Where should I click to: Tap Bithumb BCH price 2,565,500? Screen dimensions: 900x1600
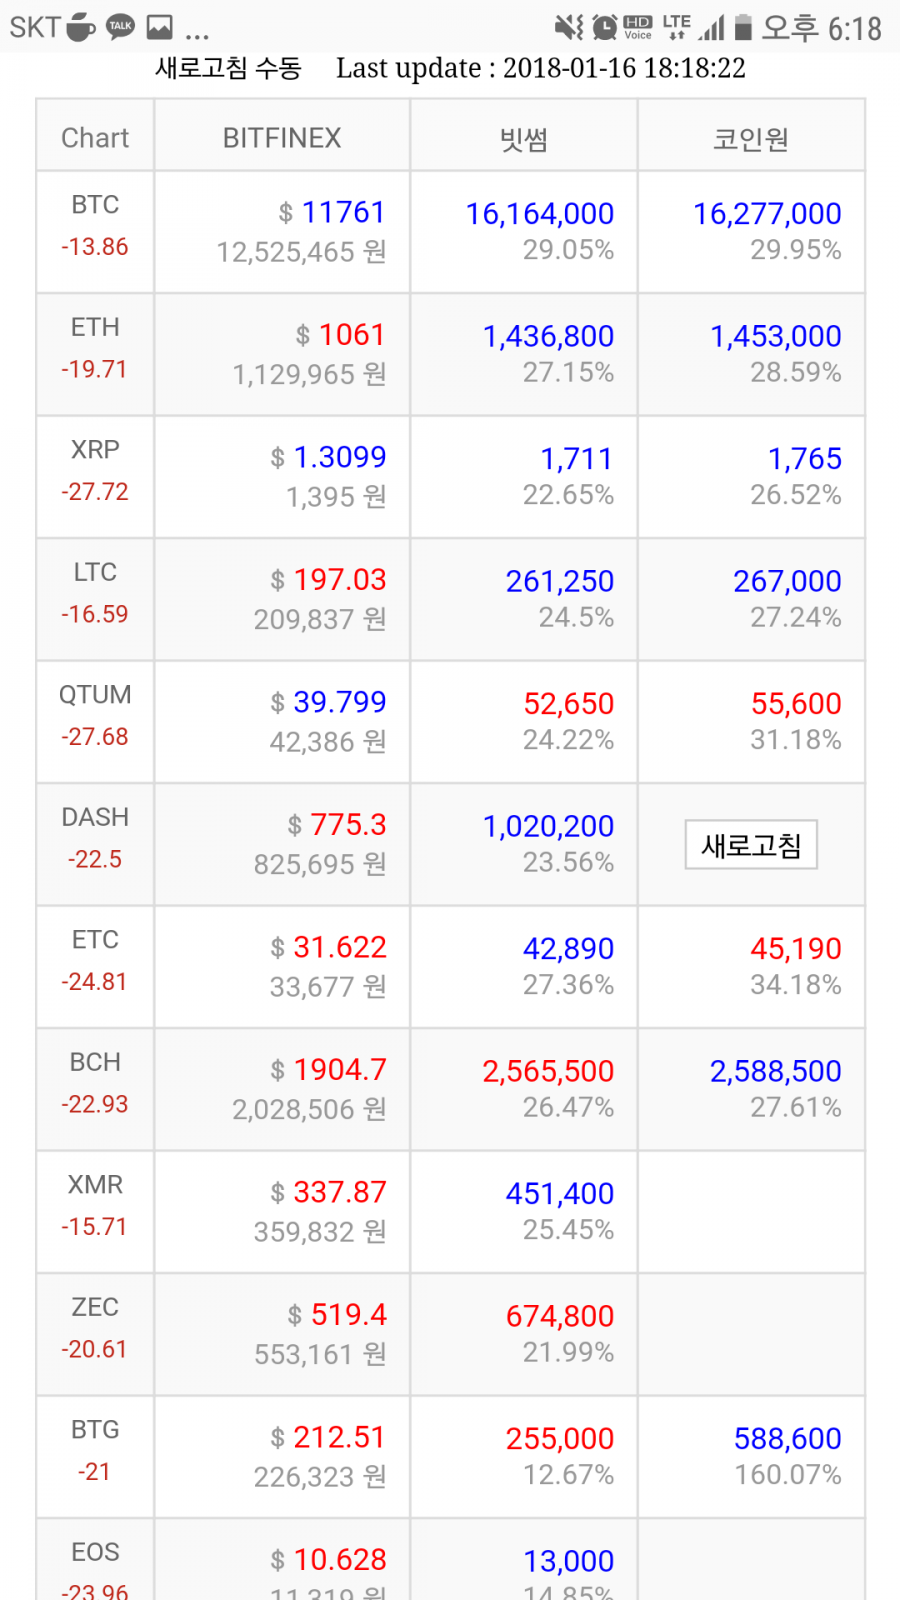[x=548, y=1071]
